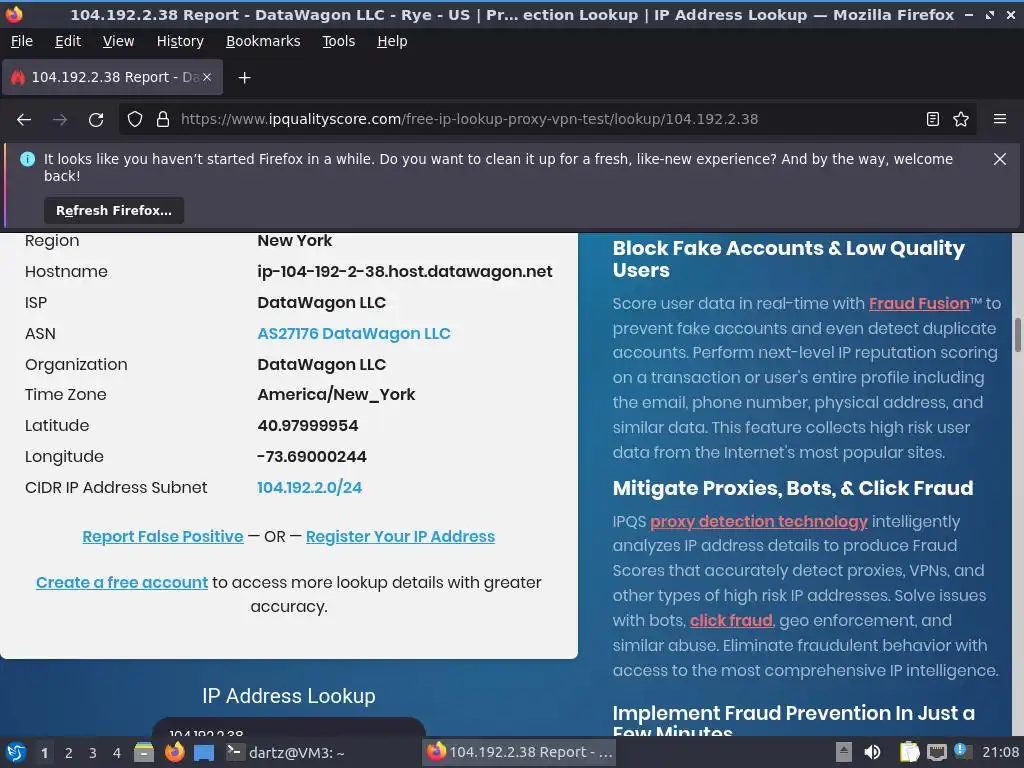The image size is (1024, 768).
Task: Click the America/New_York time zone value
Action: [336, 394]
